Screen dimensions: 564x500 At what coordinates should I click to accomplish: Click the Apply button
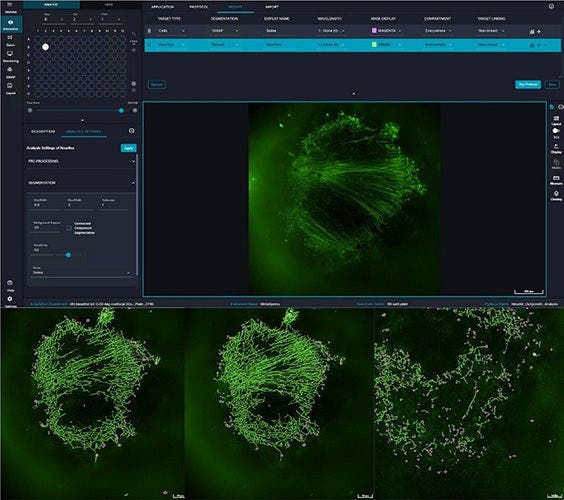coord(128,148)
